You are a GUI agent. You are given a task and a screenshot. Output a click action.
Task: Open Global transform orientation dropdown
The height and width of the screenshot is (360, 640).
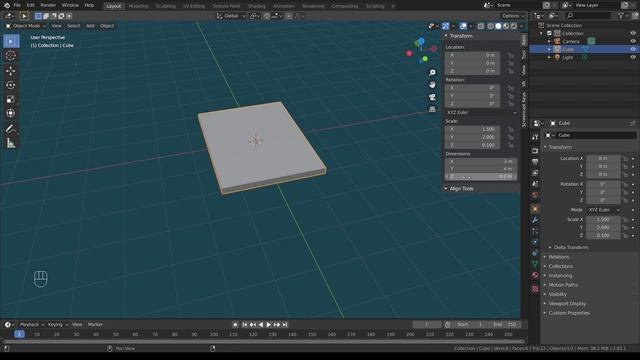pyautogui.click(x=231, y=16)
